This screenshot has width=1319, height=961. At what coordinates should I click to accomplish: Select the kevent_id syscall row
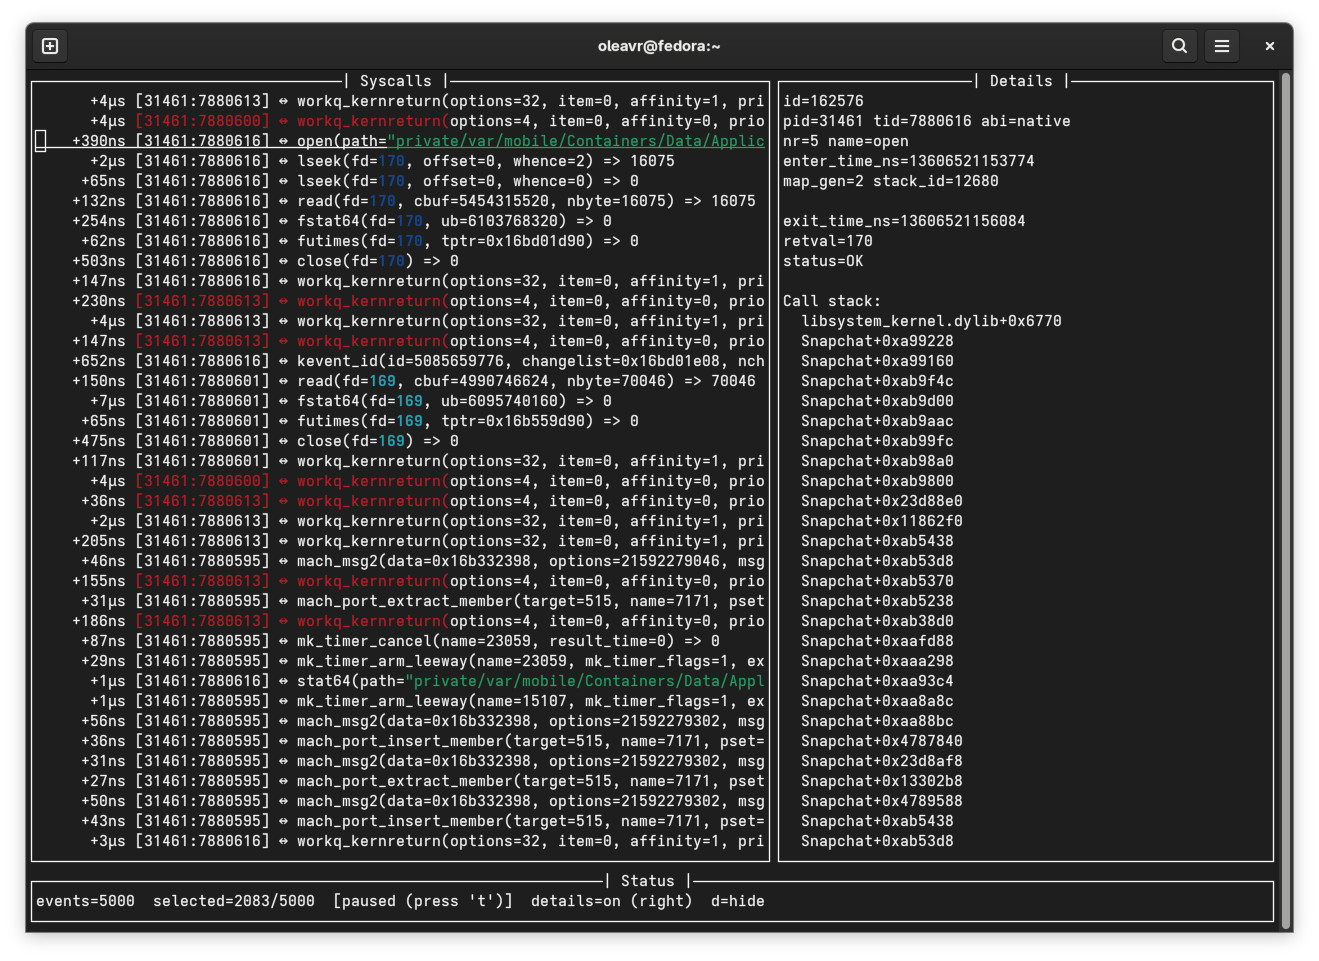[529, 361]
